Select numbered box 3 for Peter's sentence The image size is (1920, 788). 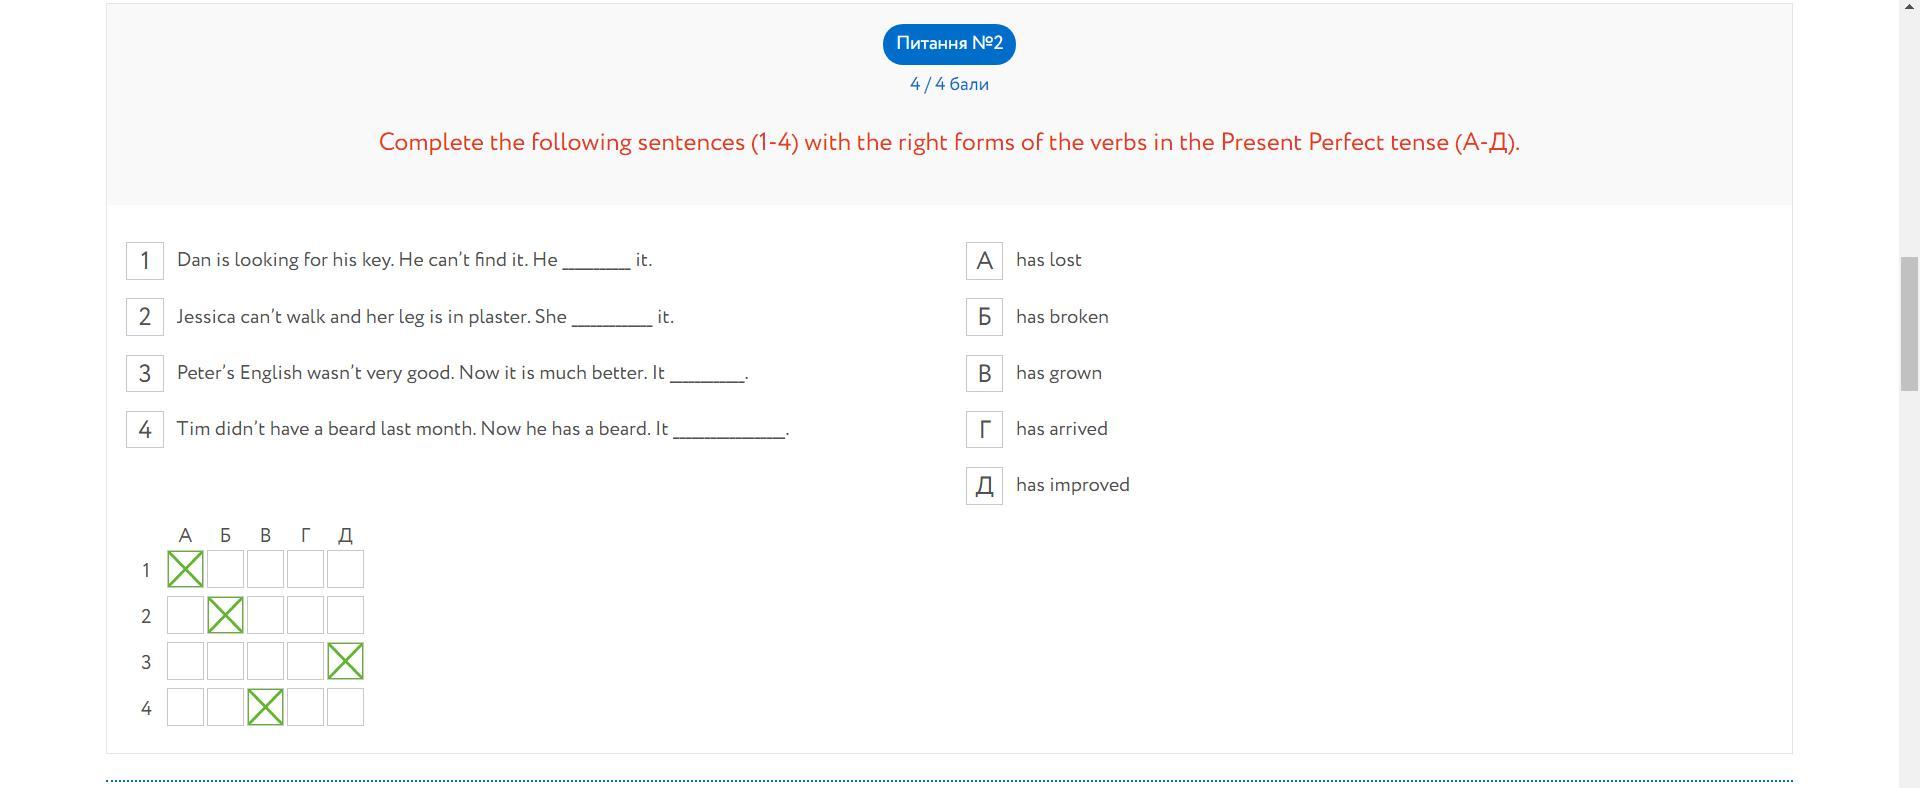pyautogui.click(x=145, y=374)
